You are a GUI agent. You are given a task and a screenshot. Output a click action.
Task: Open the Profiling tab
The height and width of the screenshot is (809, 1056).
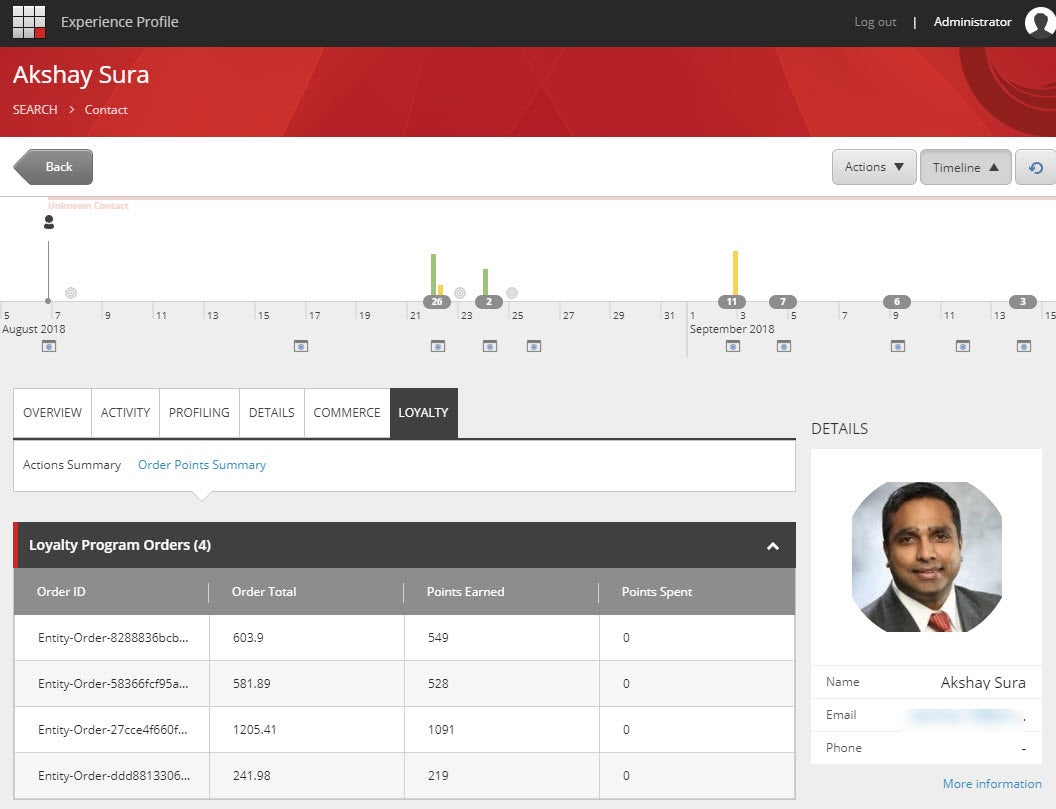click(x=199, y=413)
